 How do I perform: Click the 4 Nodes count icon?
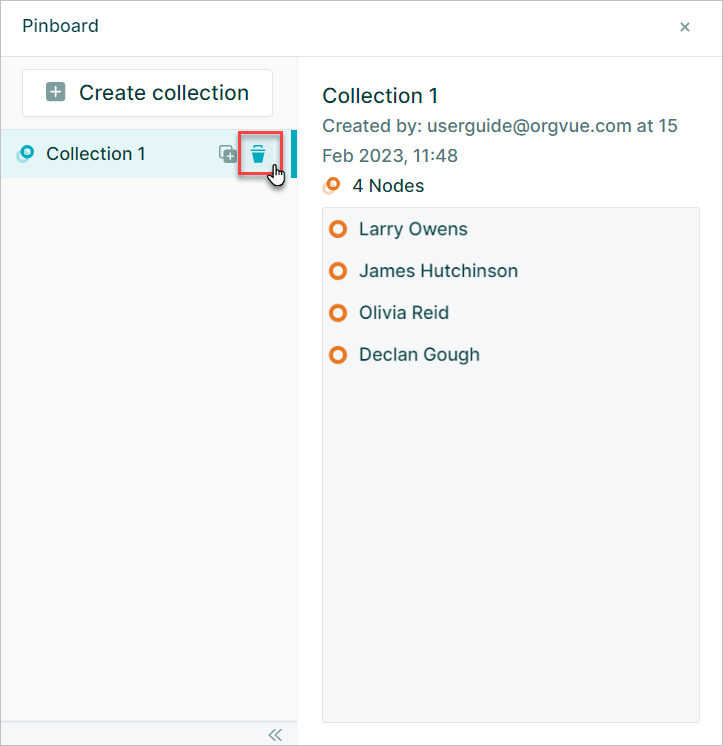[x=332, y=186]
